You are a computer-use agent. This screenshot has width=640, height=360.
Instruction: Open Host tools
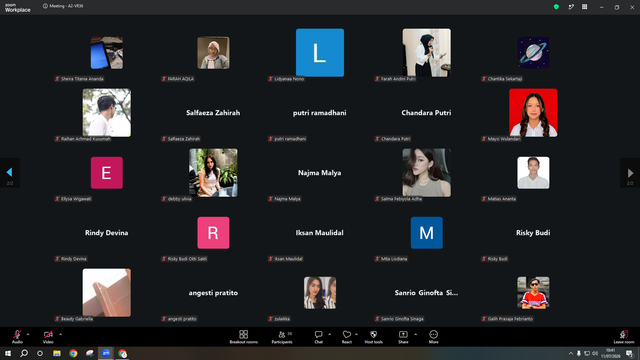(x=373, y=337)
